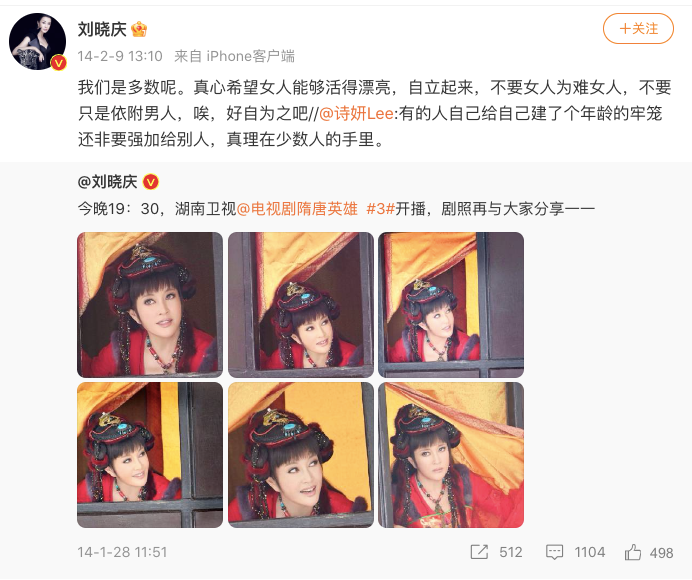The width and height of the screenshot is (692, 580).
Task: Open the #3# hashtag topic
Action: tap(380, 208)
